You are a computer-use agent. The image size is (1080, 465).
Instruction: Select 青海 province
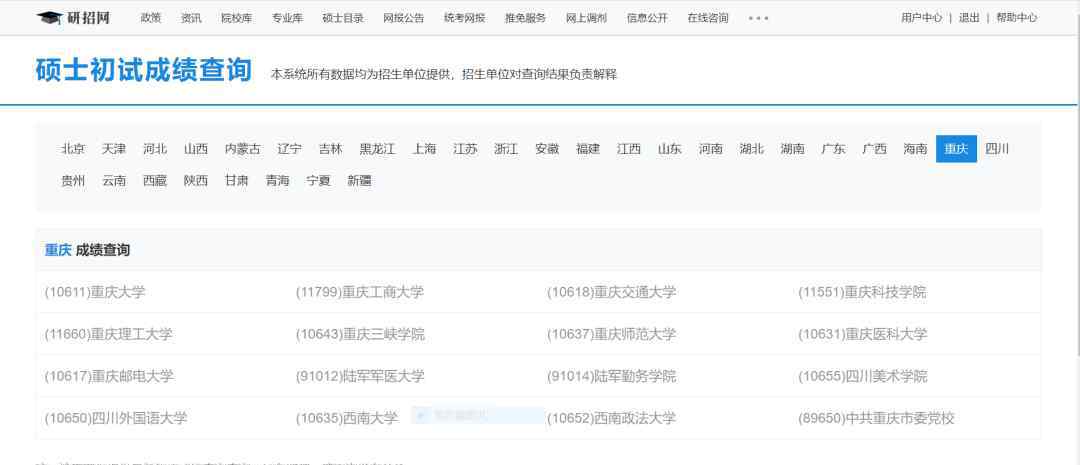point(278,181)
